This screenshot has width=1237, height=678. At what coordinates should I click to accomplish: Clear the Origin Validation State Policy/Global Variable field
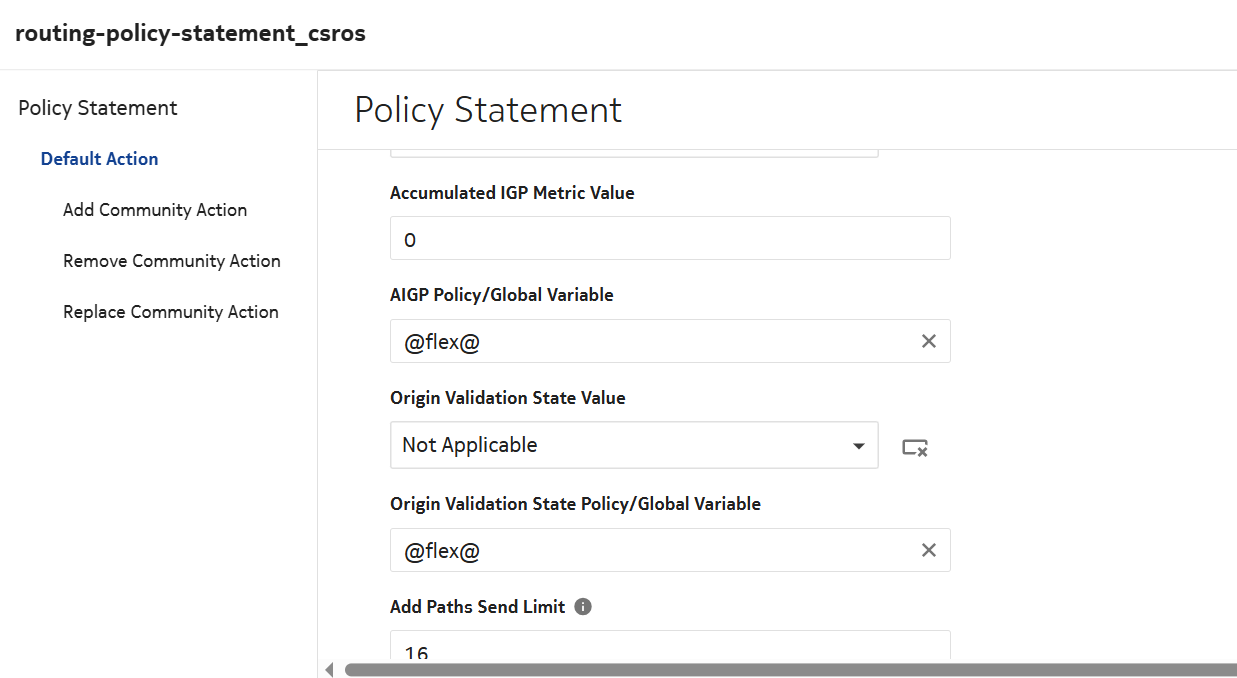tap(928, 551)
